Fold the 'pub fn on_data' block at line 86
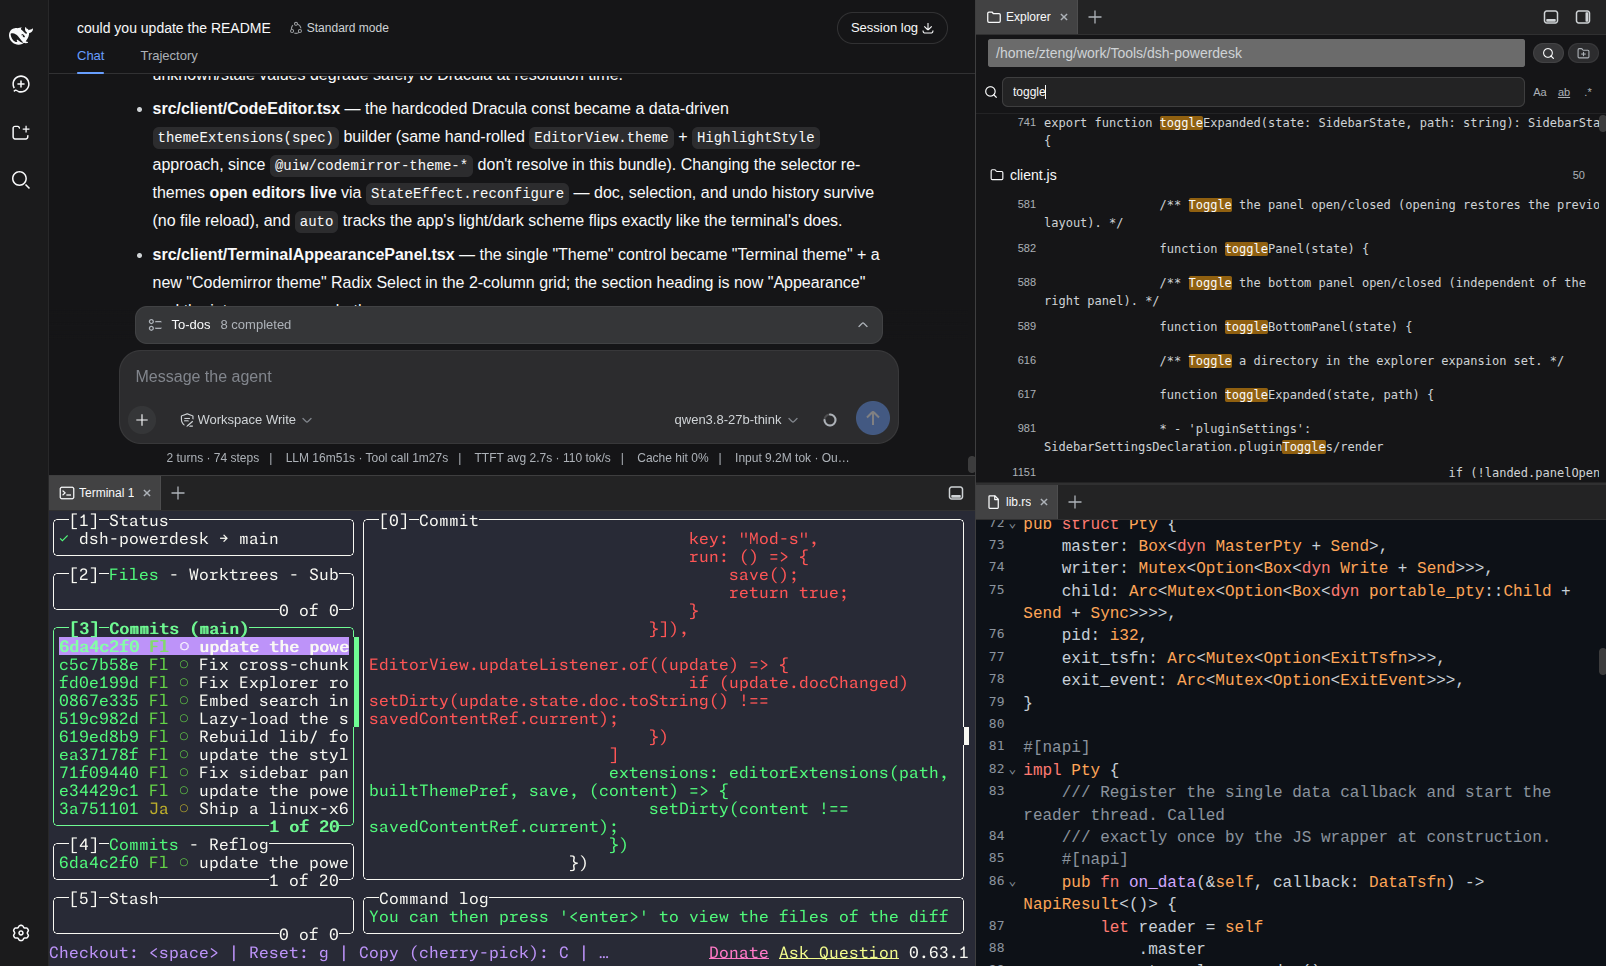This screenshot has width=1606, height=966. pyautogui.click(x=1012, y=883)
